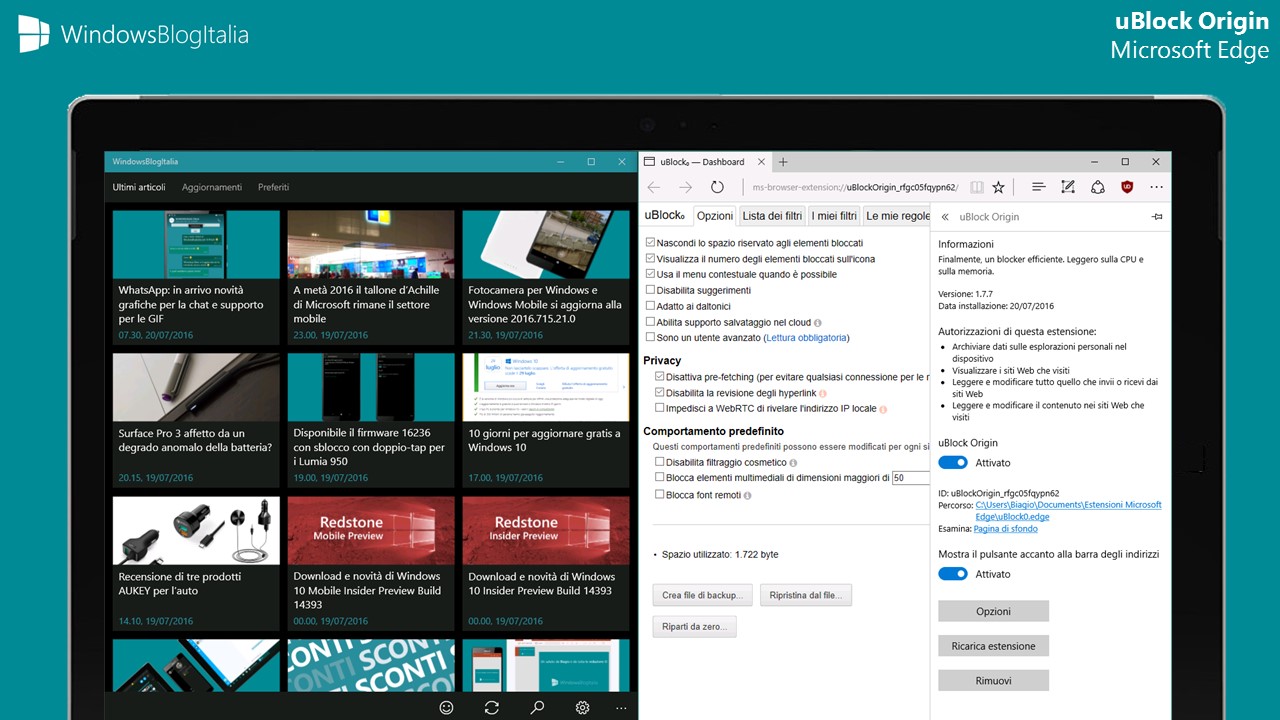
Task: Check Sono un utente avanzato
Action: click(651, 338)
